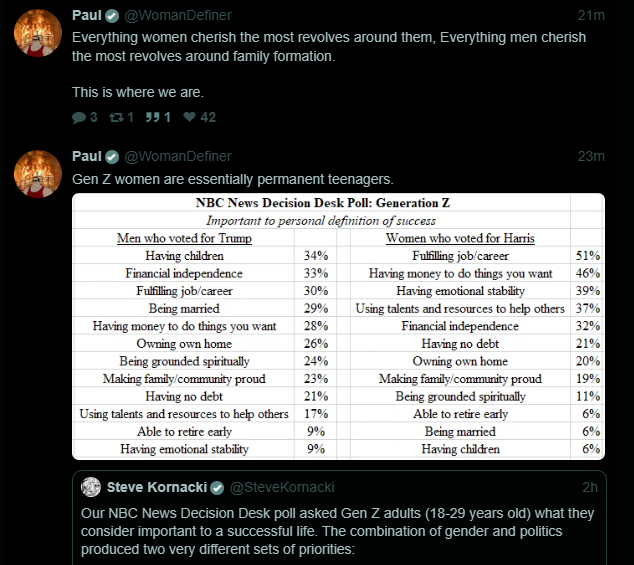Click Steve Kornacki's profile avatar
The height and width of the screenshot is (565, 634).
click(x=91, y=487)
